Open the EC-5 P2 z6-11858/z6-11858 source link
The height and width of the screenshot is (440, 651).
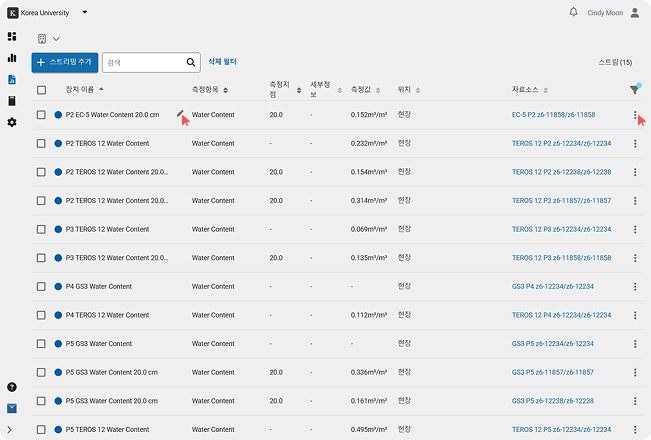coord(553,115)
